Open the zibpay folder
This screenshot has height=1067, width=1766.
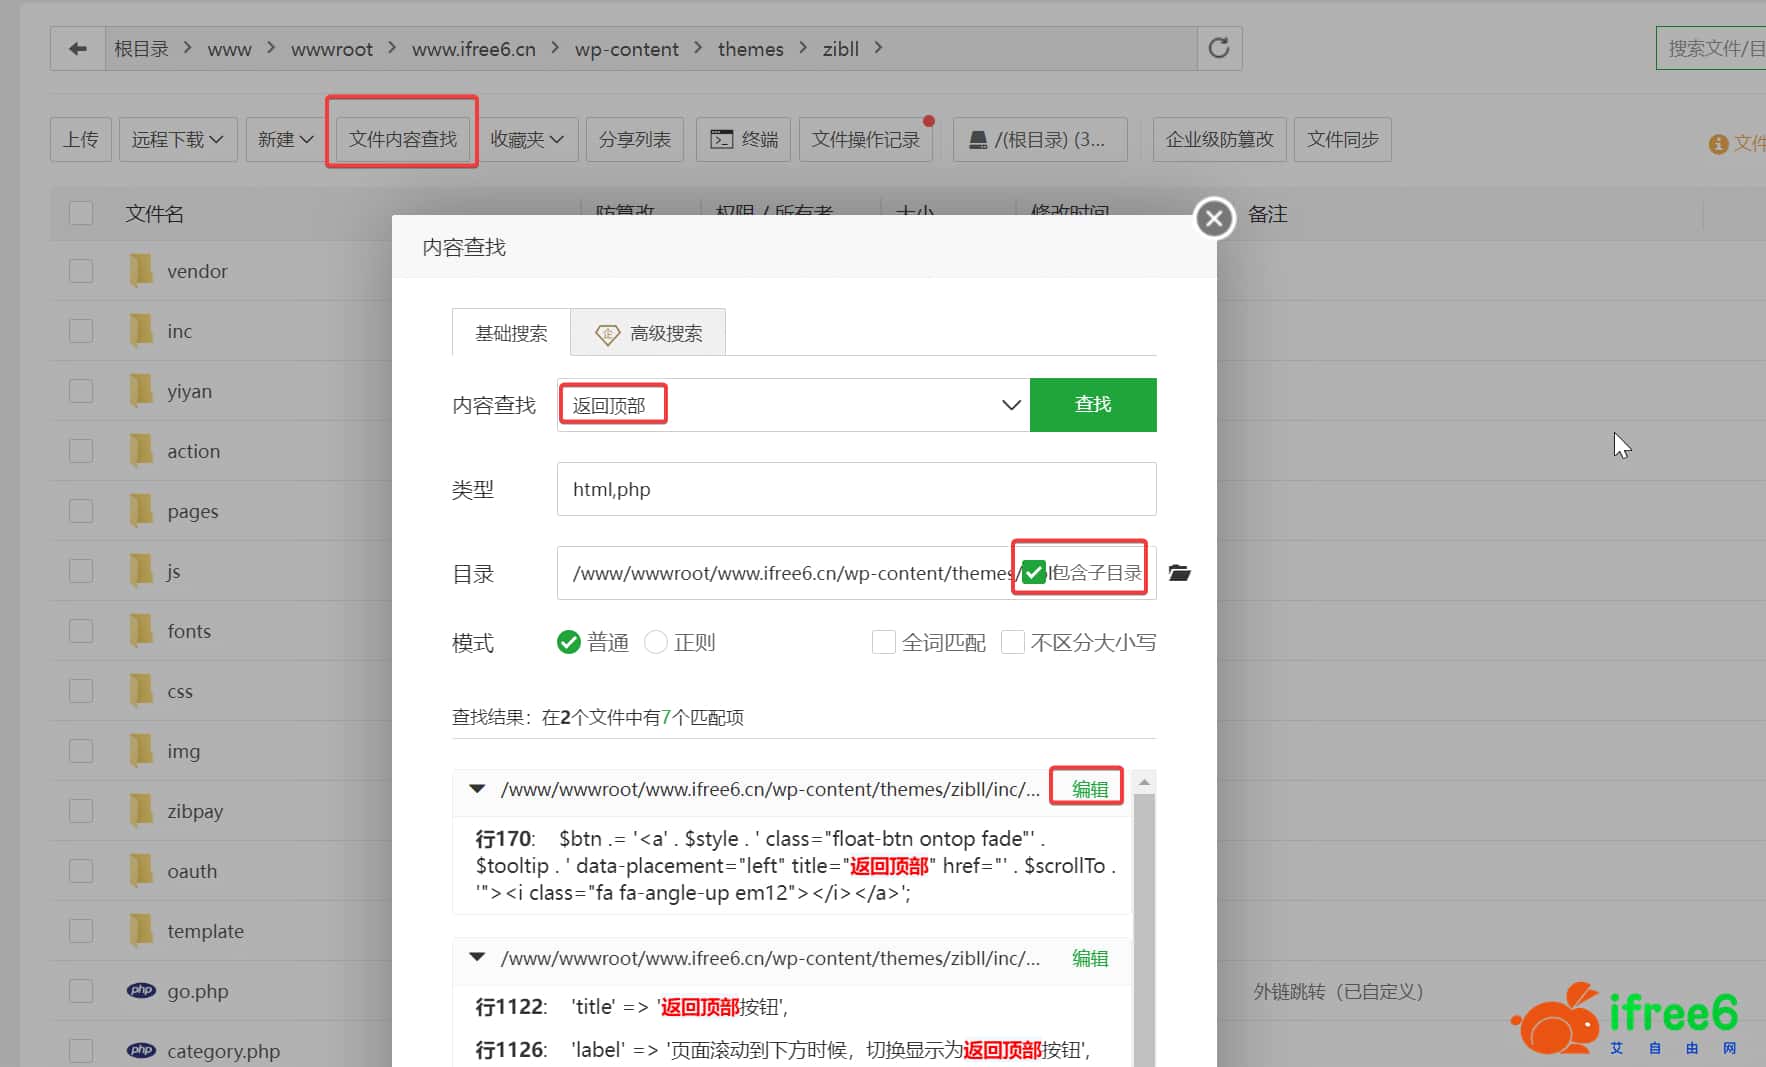pos(196,810)
